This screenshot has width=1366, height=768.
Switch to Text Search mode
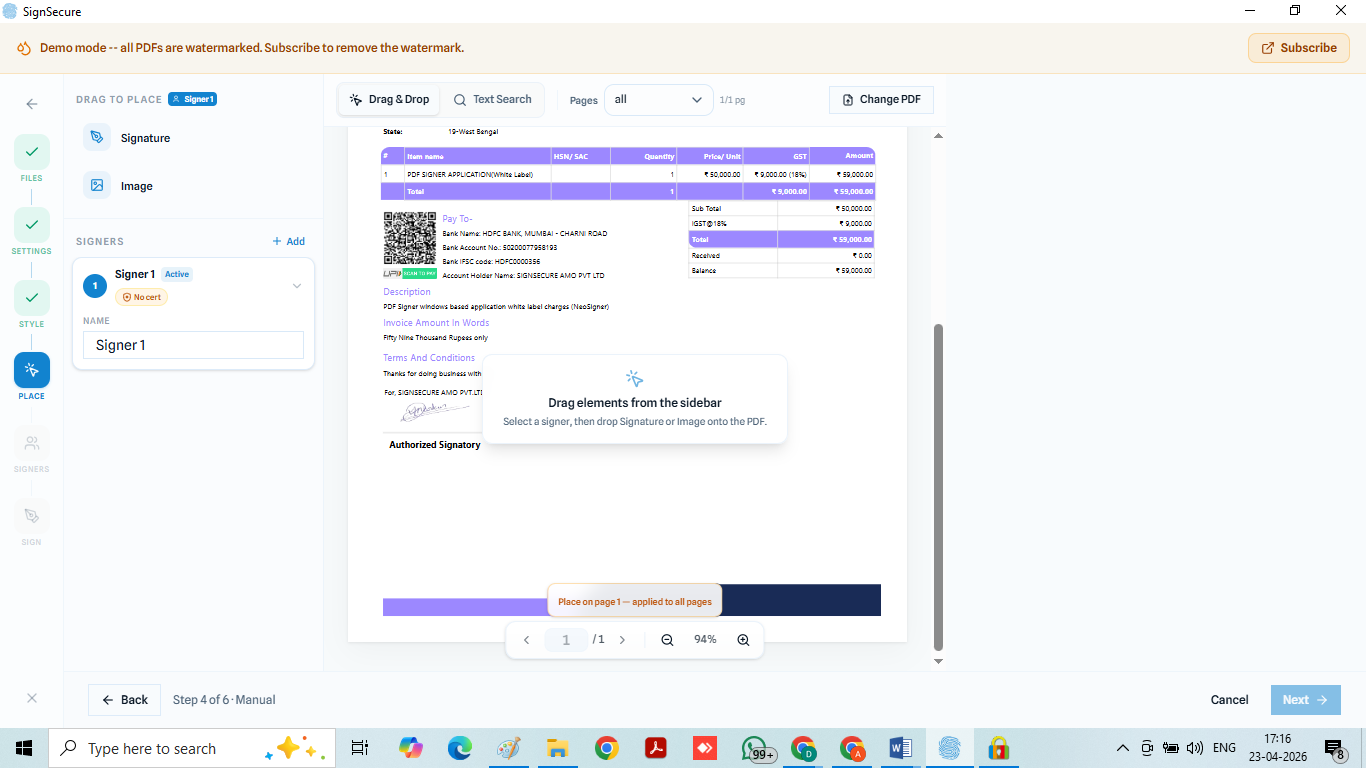coord(492,100)
